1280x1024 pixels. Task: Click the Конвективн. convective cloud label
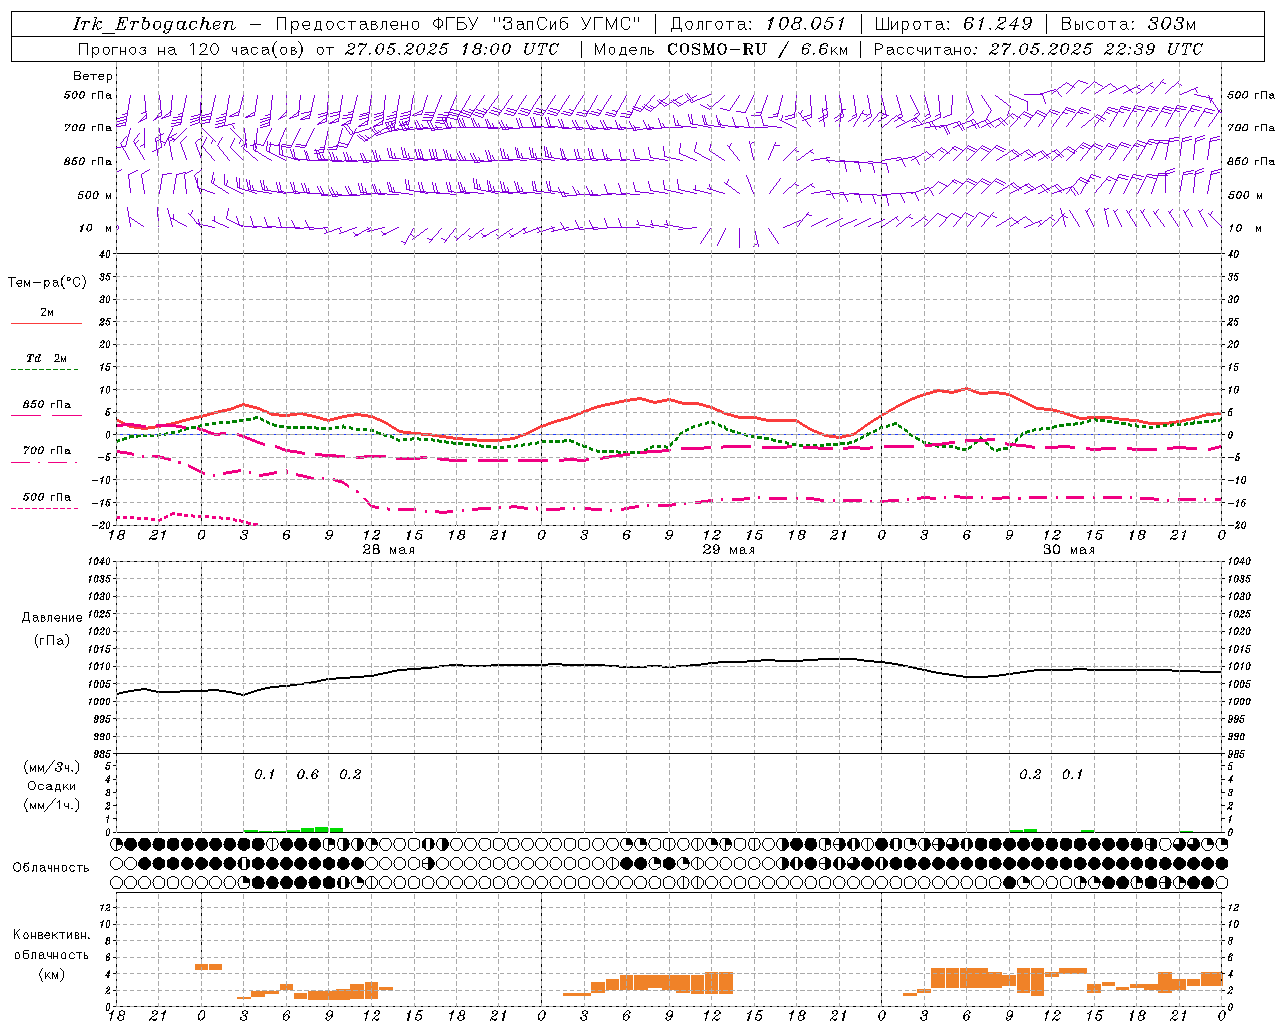(51, 935)
